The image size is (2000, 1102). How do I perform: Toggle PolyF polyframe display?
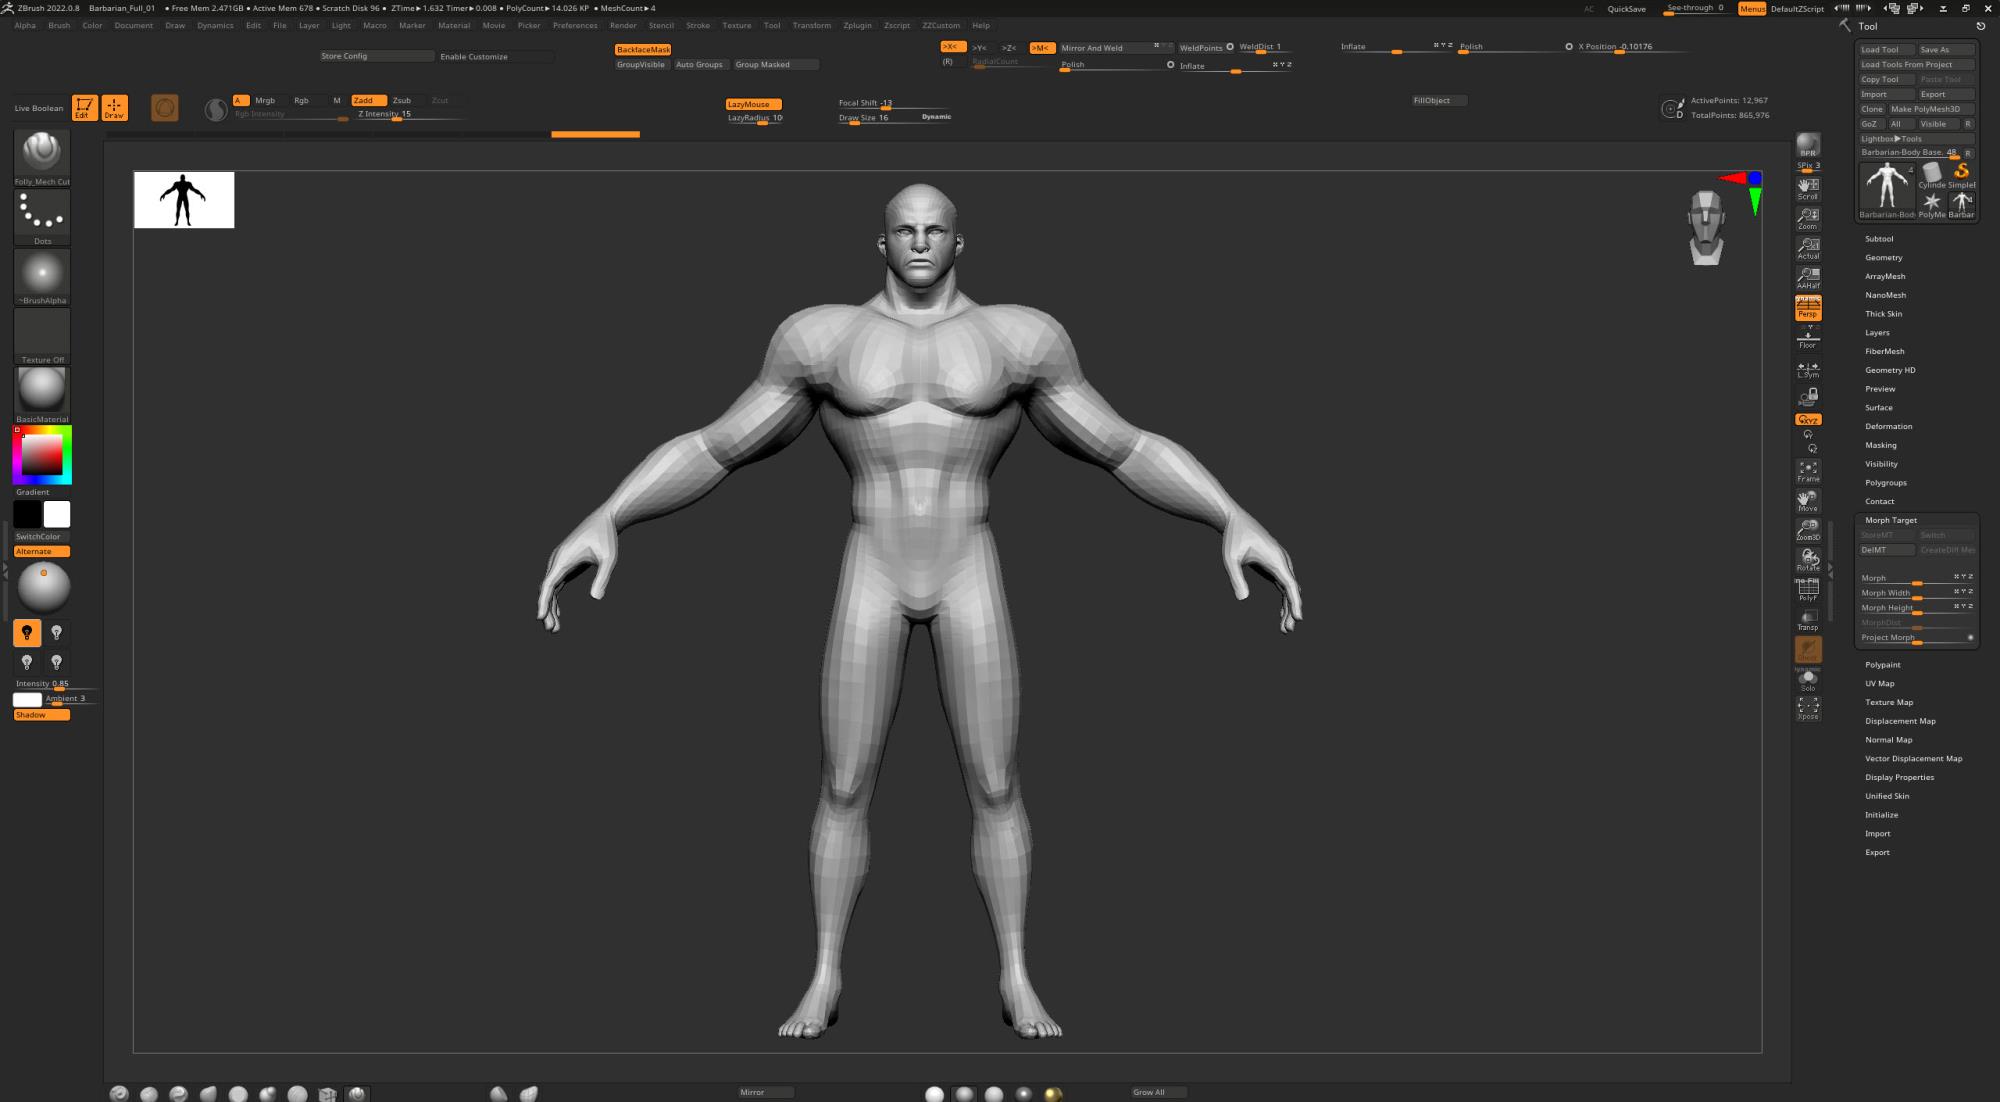pyautogui.click(x=1808, y=590)
